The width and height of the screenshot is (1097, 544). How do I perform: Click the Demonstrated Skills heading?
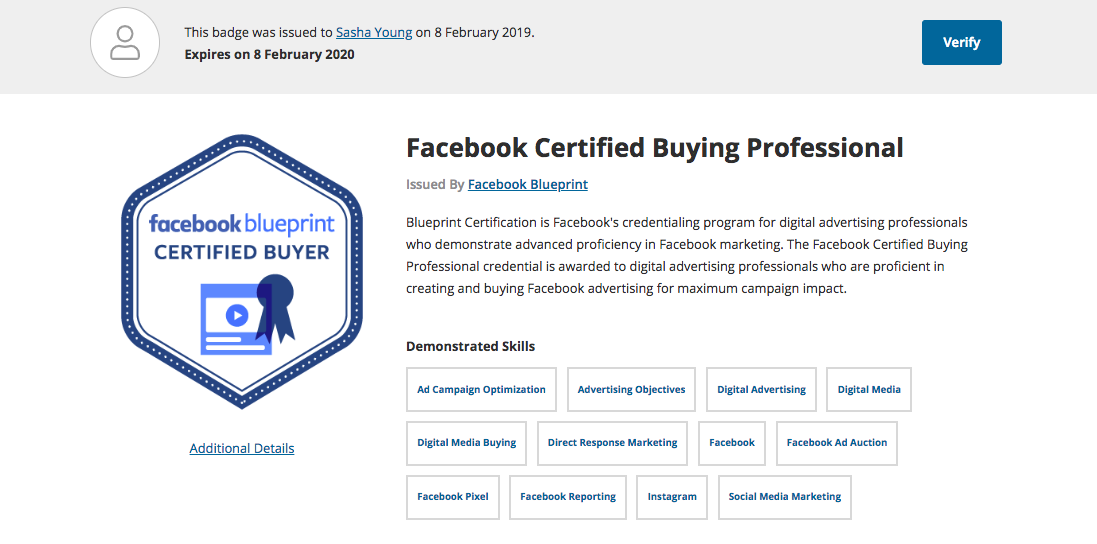coord(471,347)
